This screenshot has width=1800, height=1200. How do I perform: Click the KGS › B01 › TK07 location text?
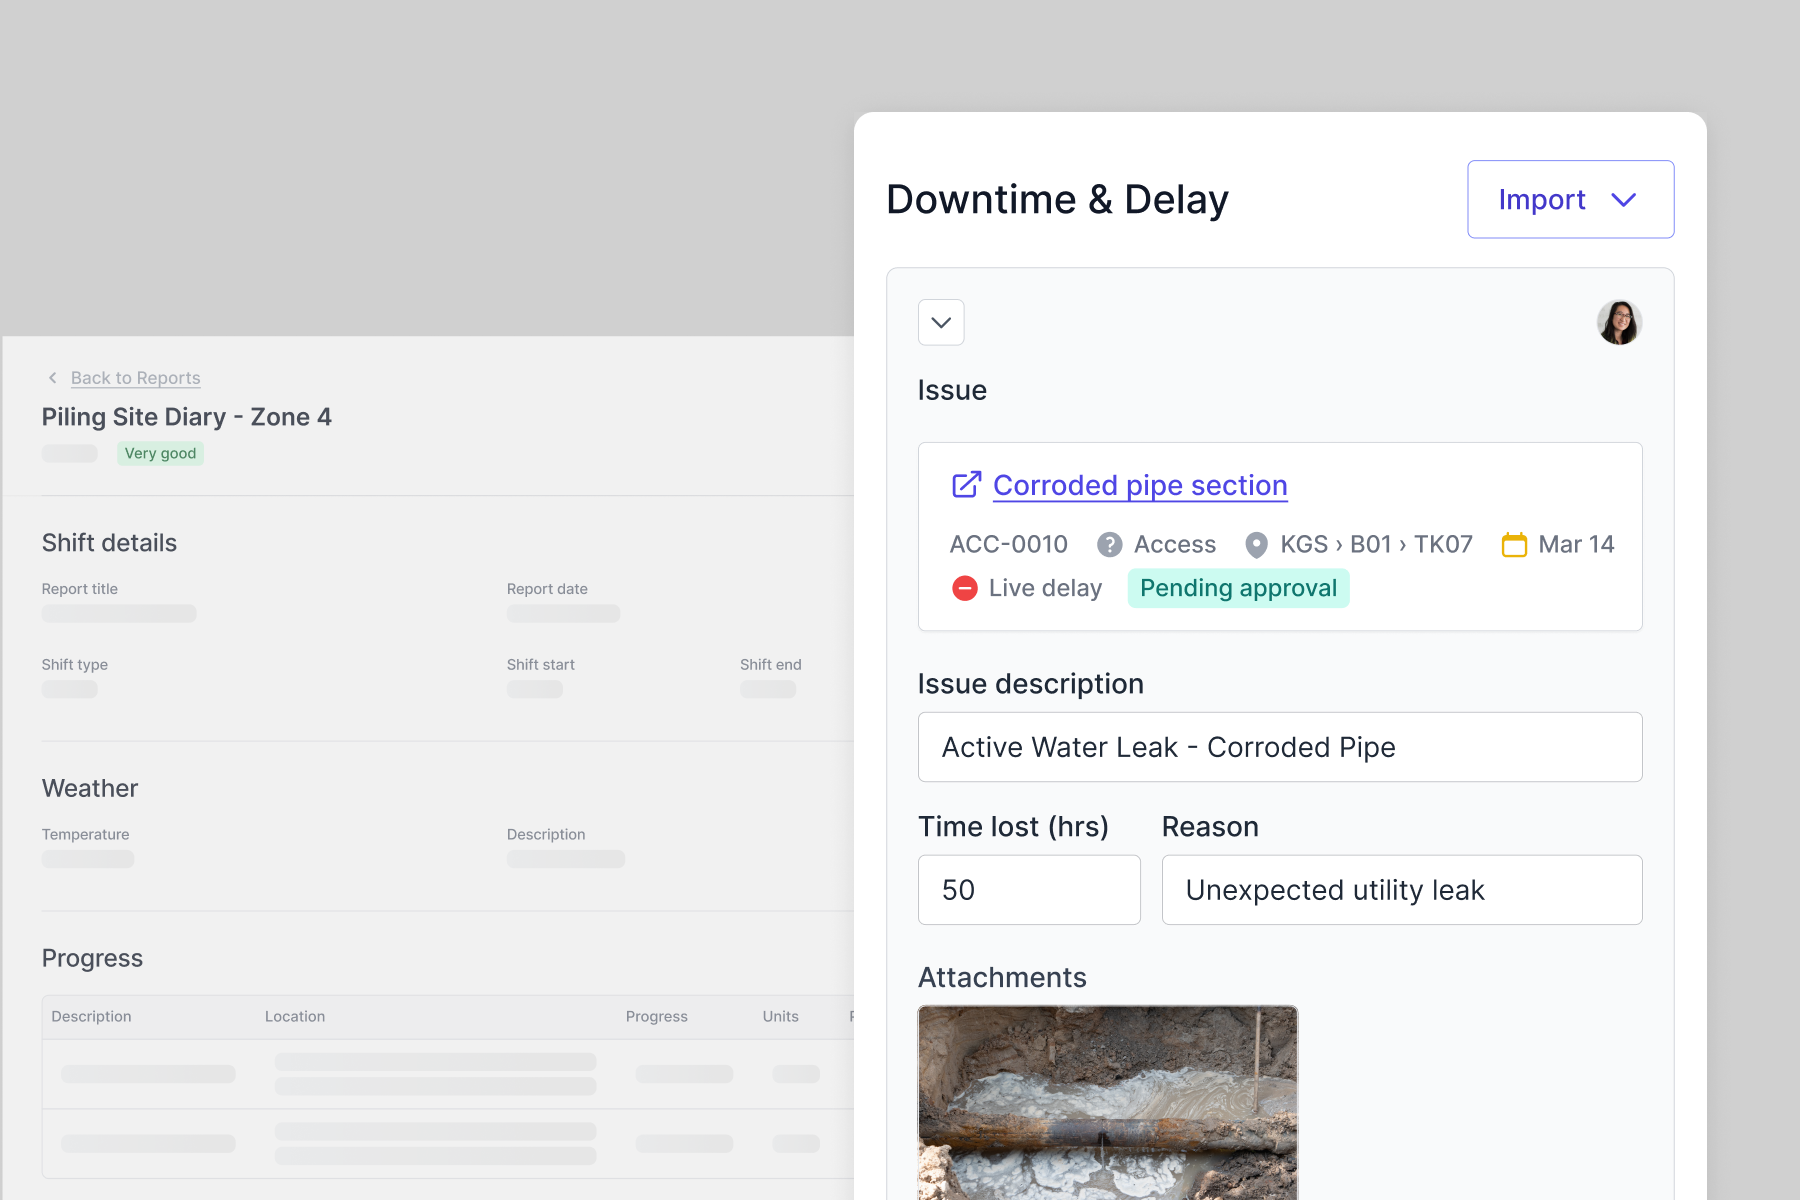[1376, 544]
